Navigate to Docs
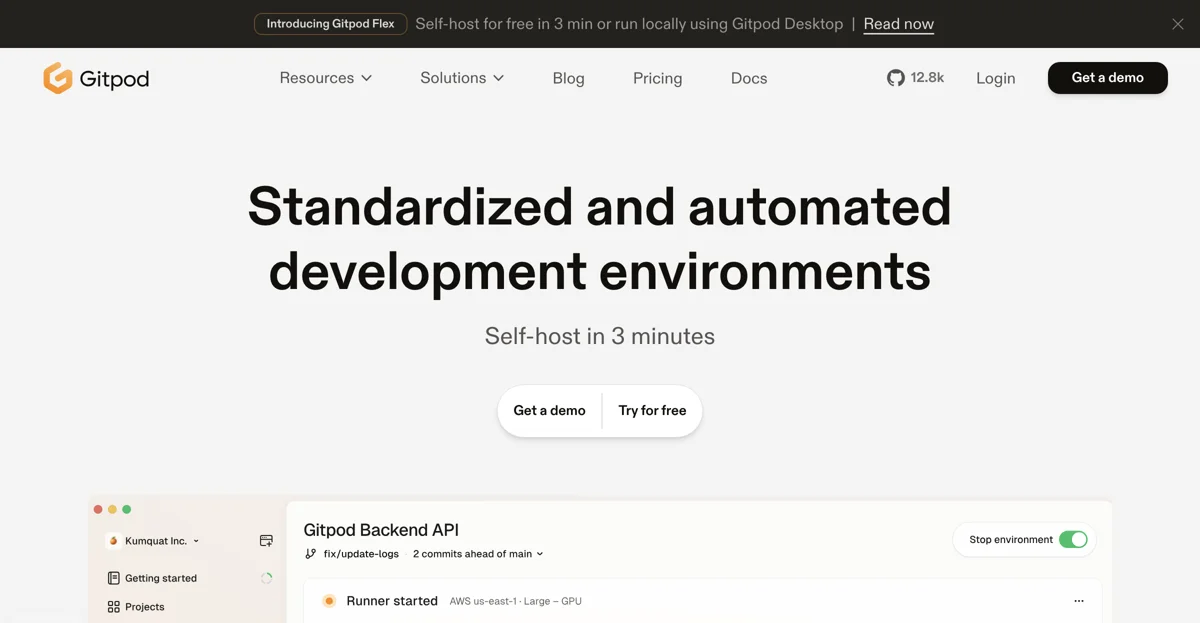This screenshot has height=623, width=1200. (749, 78)
